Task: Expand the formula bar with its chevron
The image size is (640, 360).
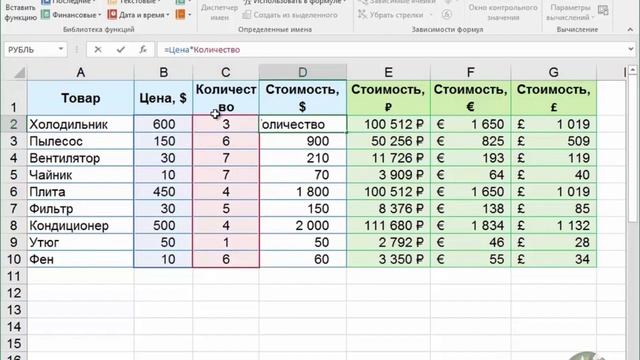Action: click(x=631, y=50)
